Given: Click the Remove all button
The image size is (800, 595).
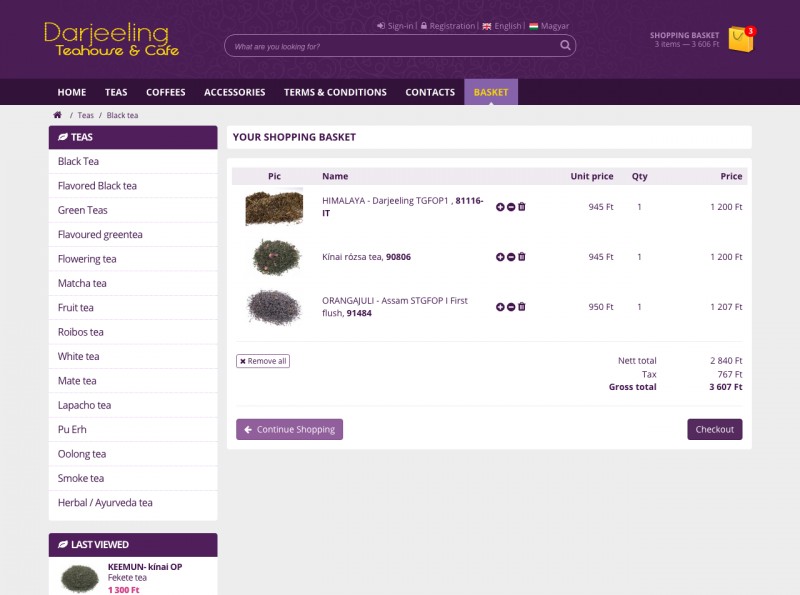Looking at the screenshot, I should pos(263,361).
